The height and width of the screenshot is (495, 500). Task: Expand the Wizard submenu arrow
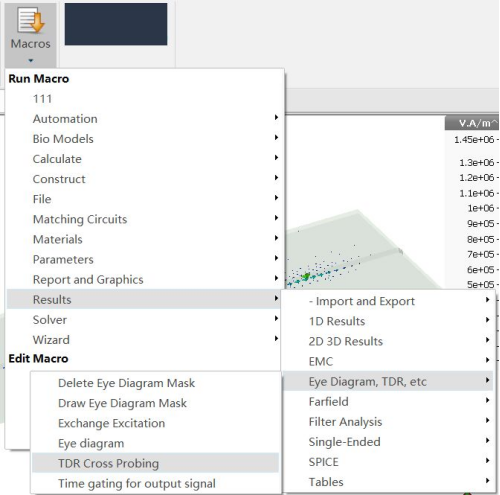tap(276, 339)
